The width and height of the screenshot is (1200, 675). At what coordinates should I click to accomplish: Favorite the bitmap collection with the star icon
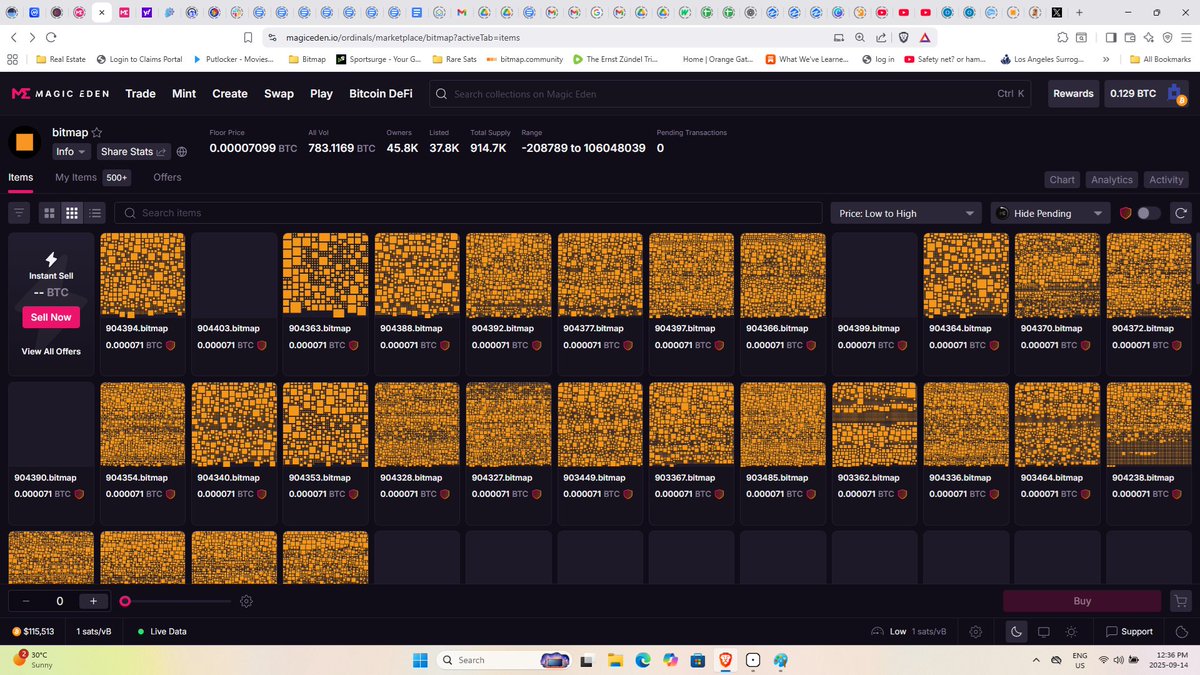point(97,132)
